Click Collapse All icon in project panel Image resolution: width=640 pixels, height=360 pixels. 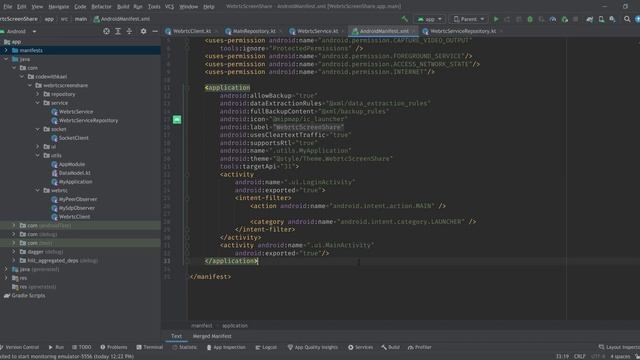pos(129,31)
